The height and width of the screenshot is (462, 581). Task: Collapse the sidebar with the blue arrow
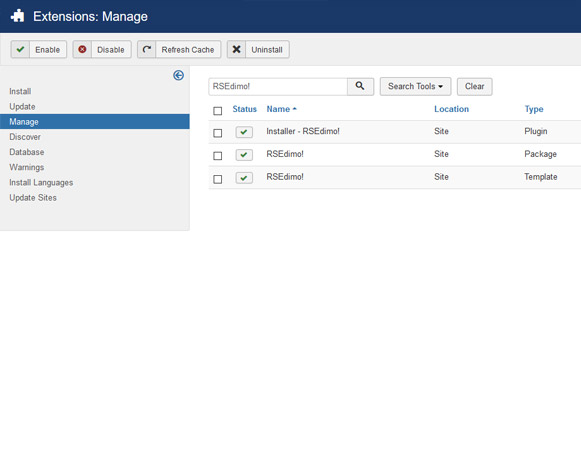(x=179, y=75)
